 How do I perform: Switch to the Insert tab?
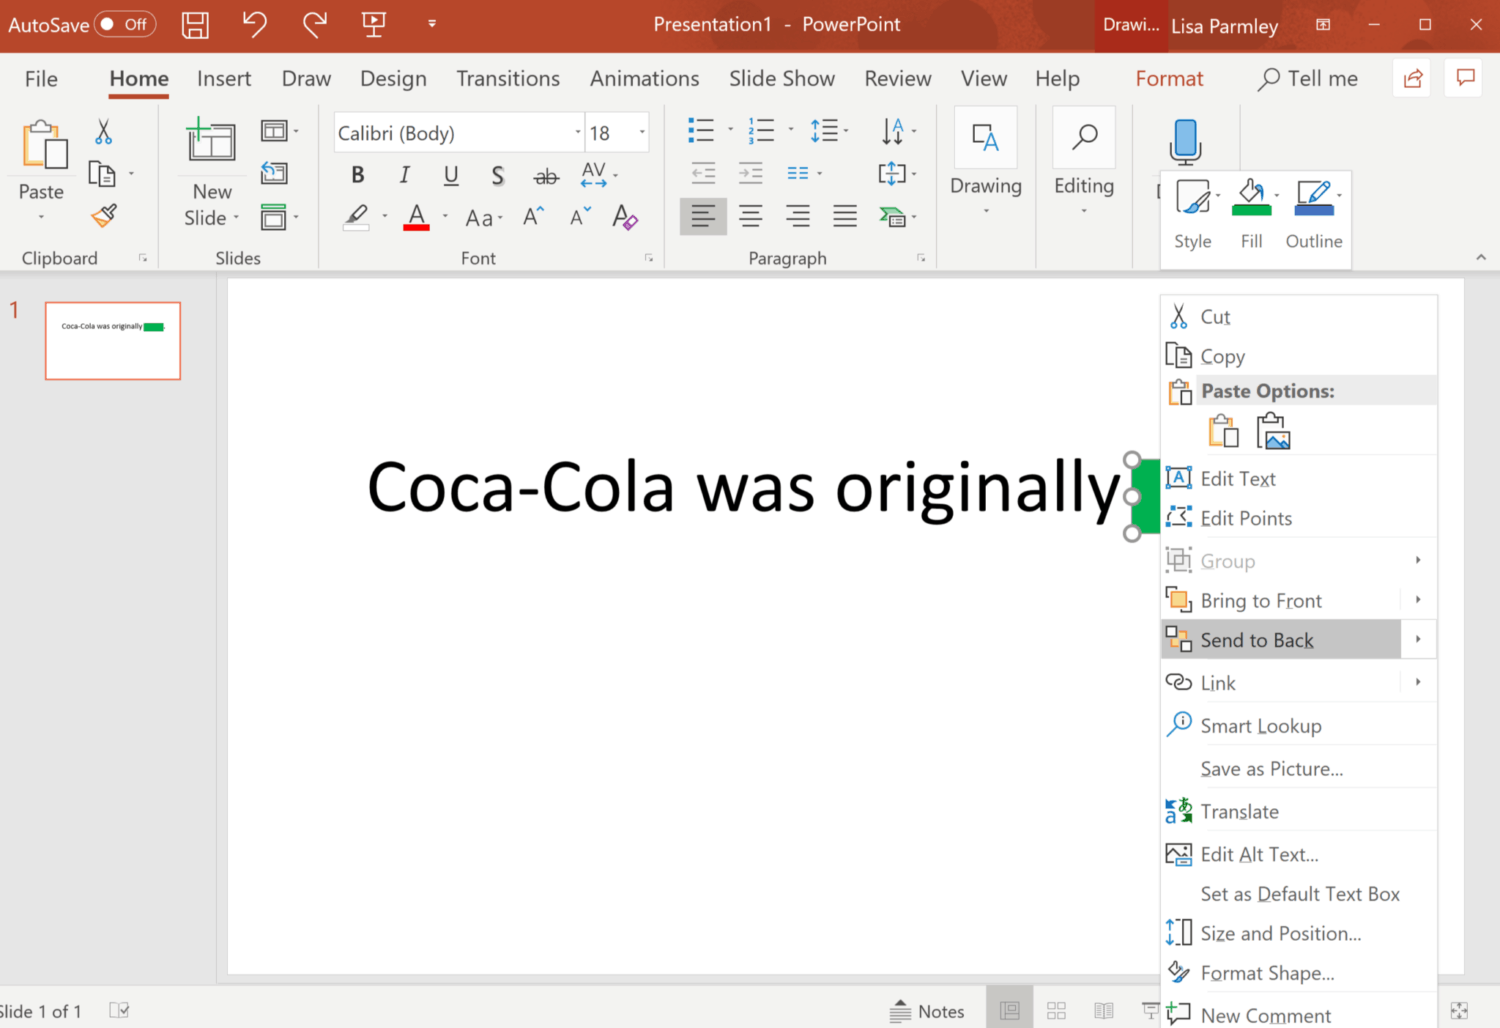pyautogui.click(x=224, y=79)
